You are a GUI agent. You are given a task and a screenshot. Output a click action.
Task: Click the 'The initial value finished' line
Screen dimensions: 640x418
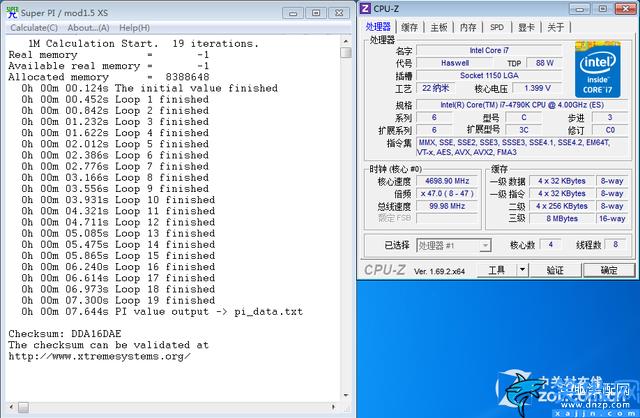149,88
